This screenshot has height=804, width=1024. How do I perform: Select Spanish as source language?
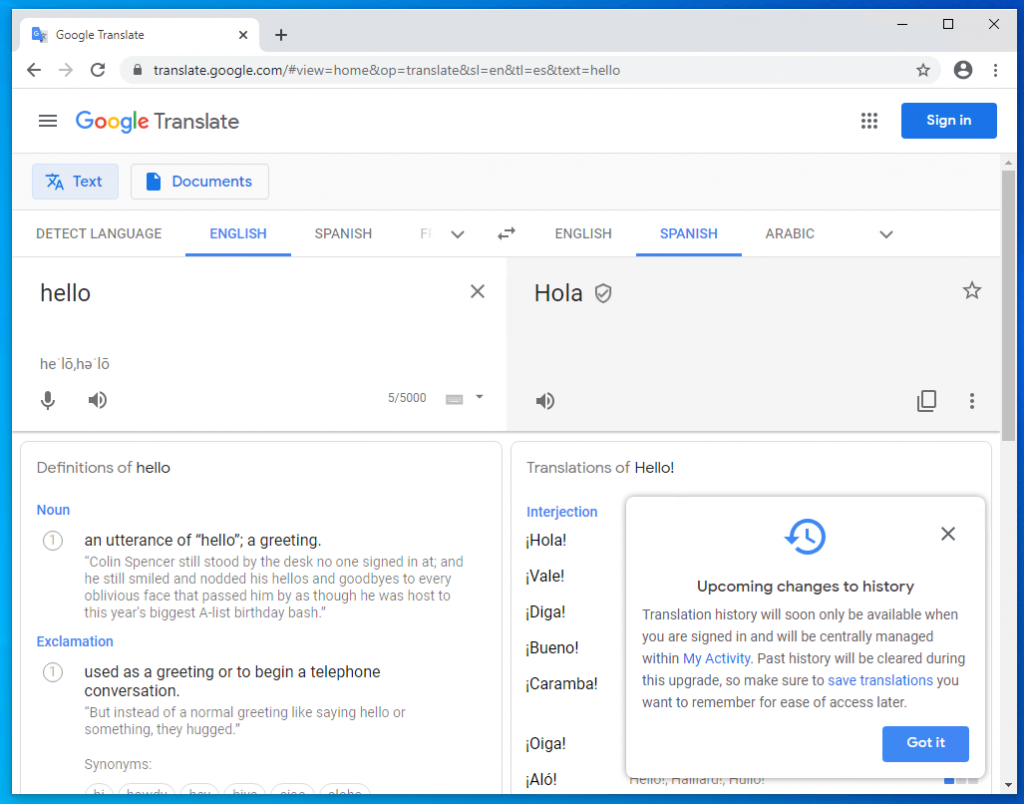tap(343, 233)
